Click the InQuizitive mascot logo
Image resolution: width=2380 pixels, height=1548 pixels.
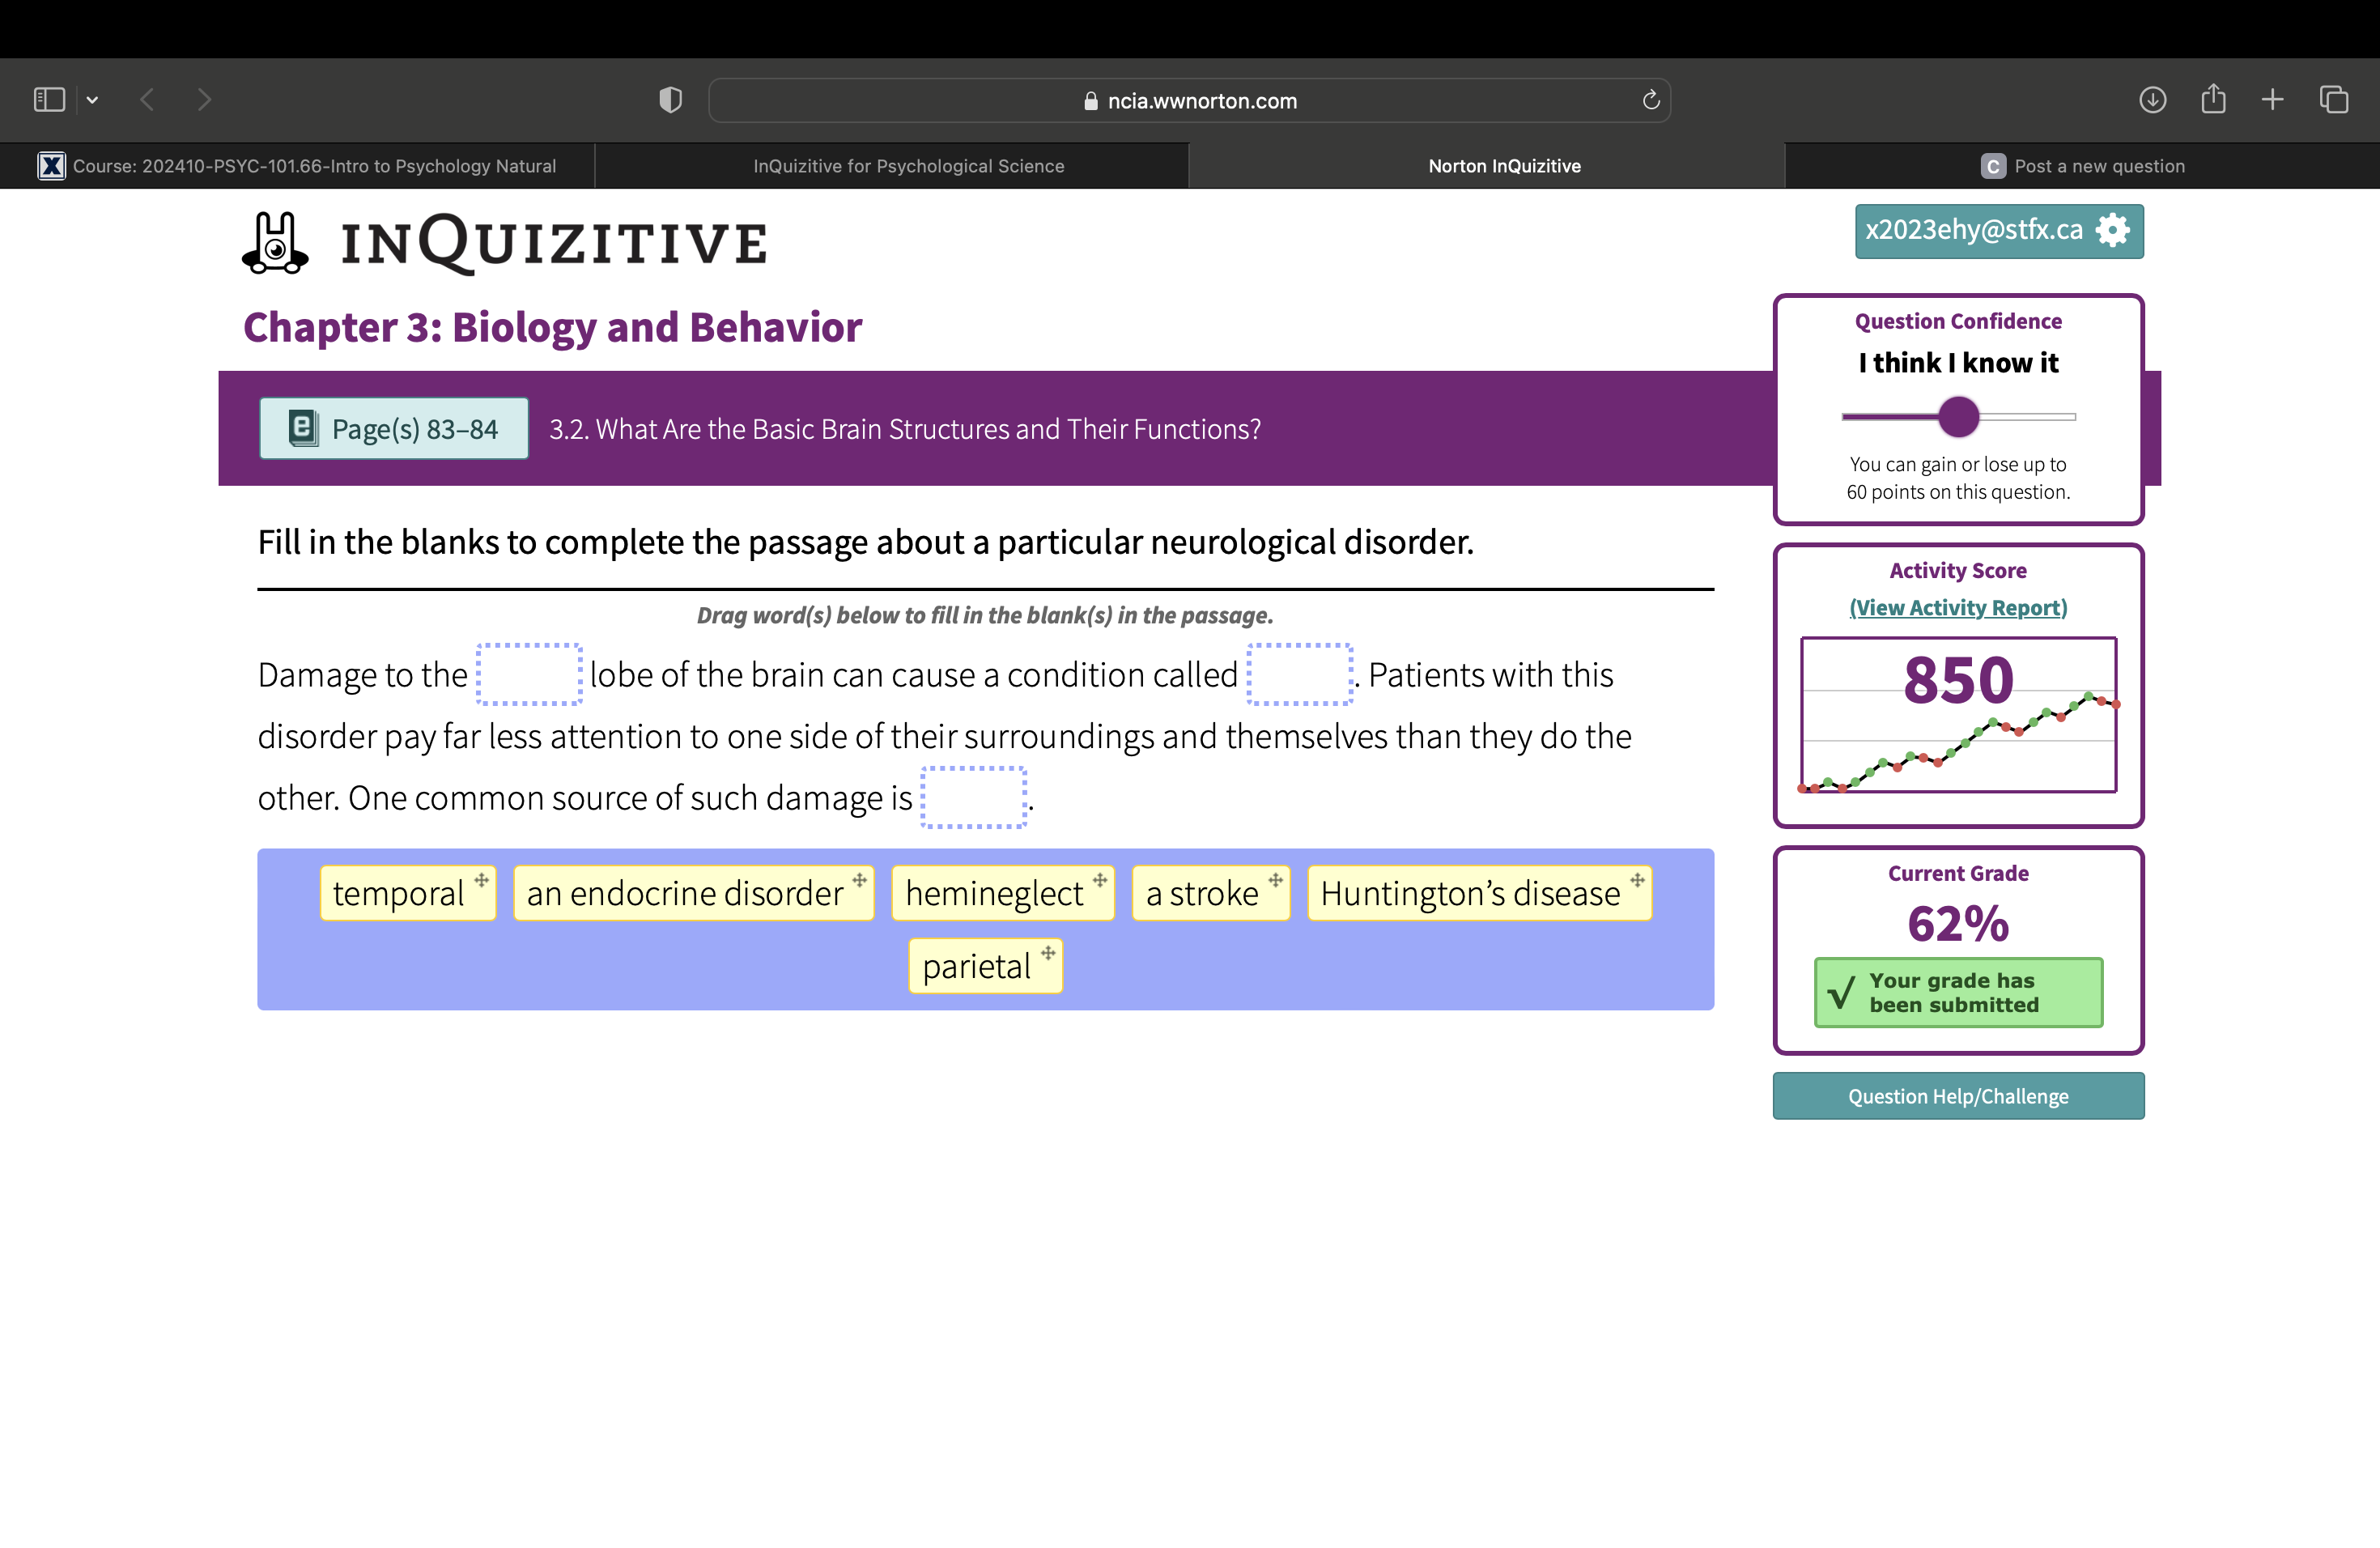(275, 243)
